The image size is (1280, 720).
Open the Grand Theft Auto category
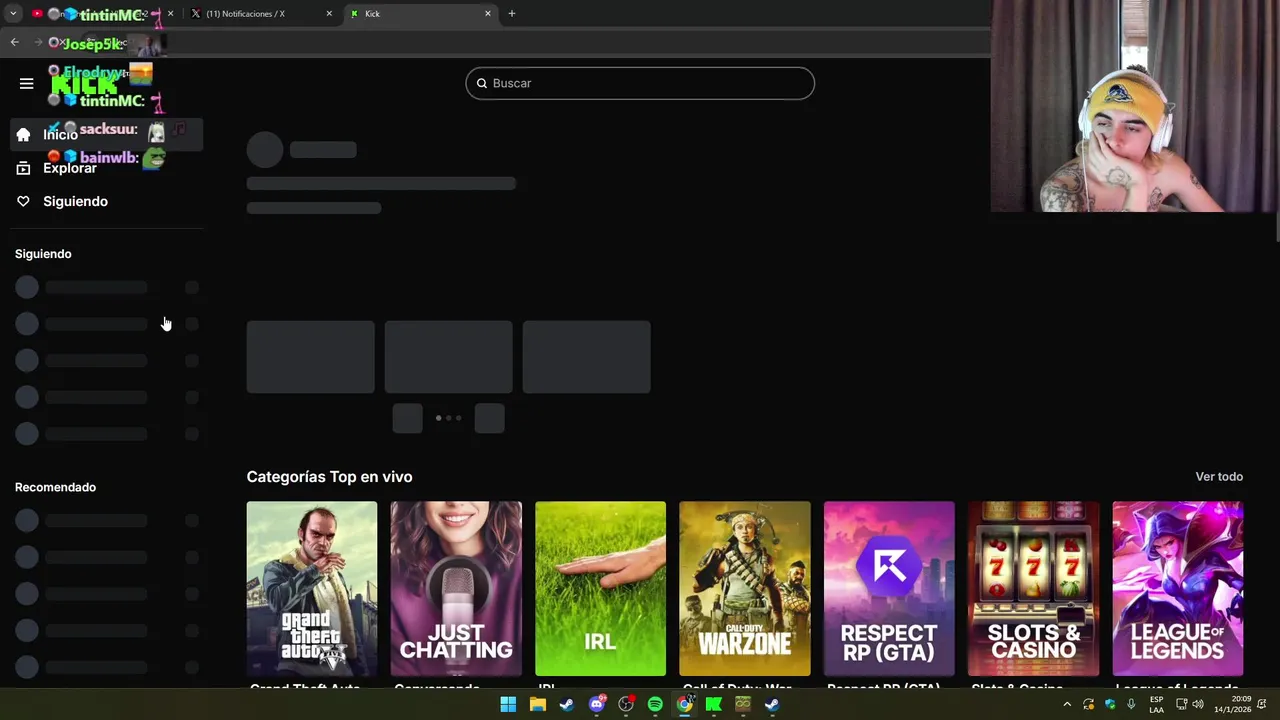pyautogui.click(x=312, y=589)
